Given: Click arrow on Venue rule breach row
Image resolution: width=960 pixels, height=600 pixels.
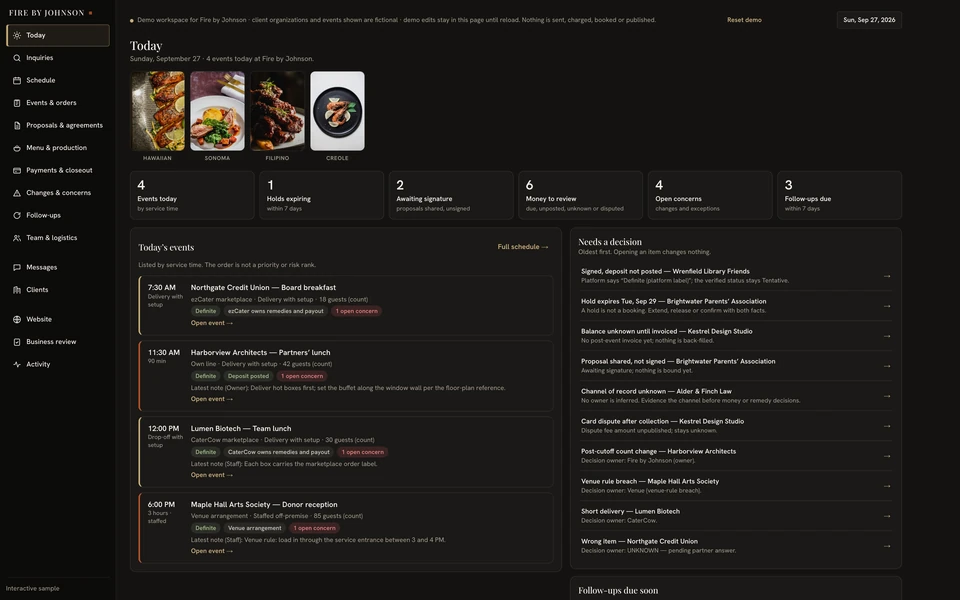Looking at the screenshot, I should 887,486.
